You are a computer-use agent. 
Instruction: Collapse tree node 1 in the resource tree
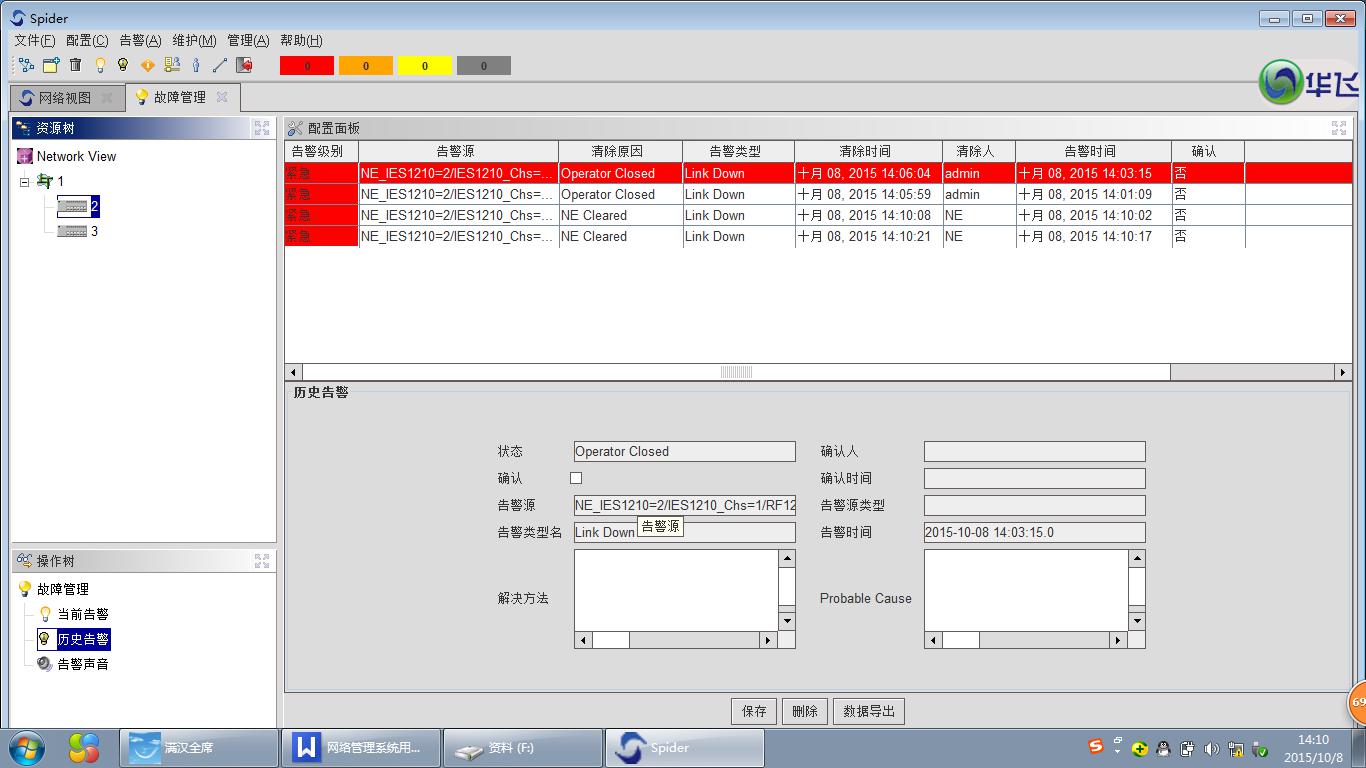coord(25,182)
